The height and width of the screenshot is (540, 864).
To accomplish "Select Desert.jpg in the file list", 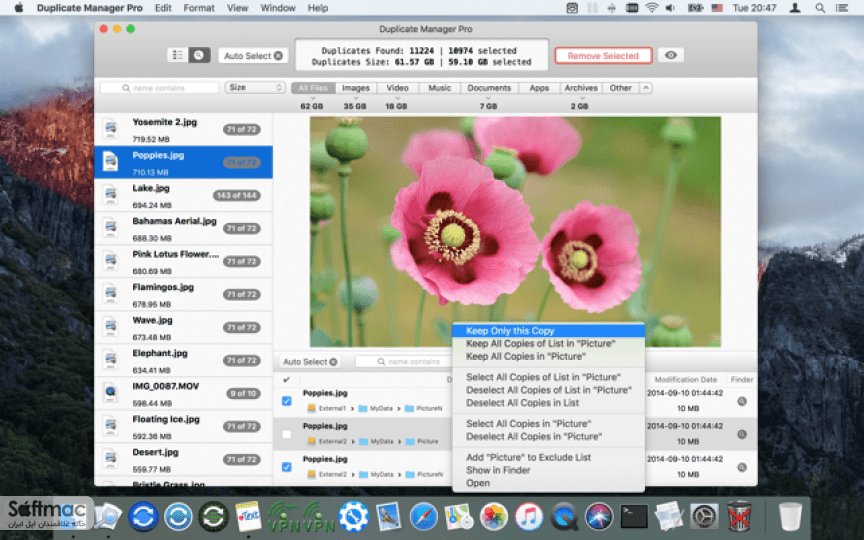I will click(183, 460).
